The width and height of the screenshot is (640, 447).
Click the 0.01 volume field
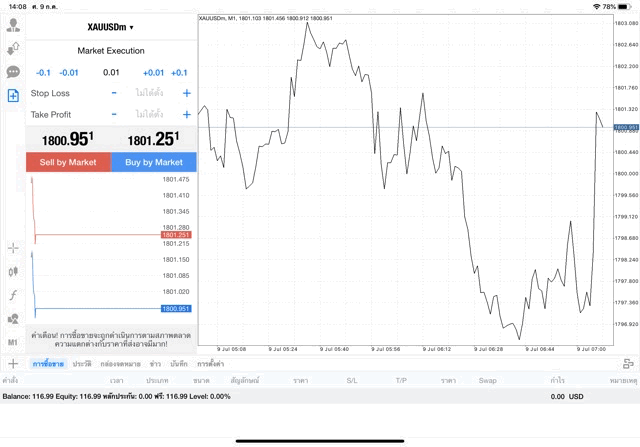pyautogui.click(x=111, y=72)
